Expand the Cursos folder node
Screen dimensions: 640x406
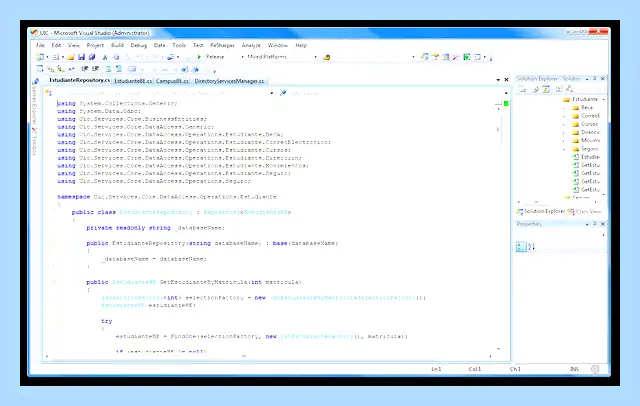tap(564, 124)
